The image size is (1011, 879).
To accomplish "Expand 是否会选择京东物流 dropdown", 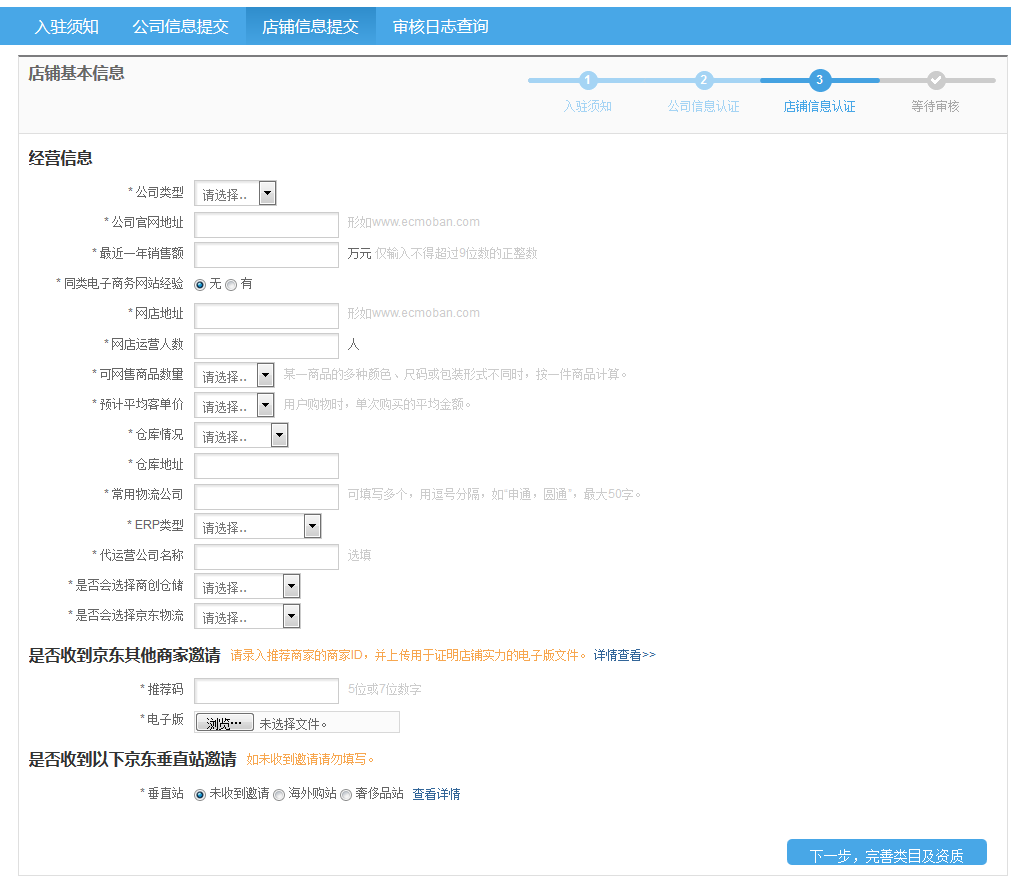I will coord(247,617).
